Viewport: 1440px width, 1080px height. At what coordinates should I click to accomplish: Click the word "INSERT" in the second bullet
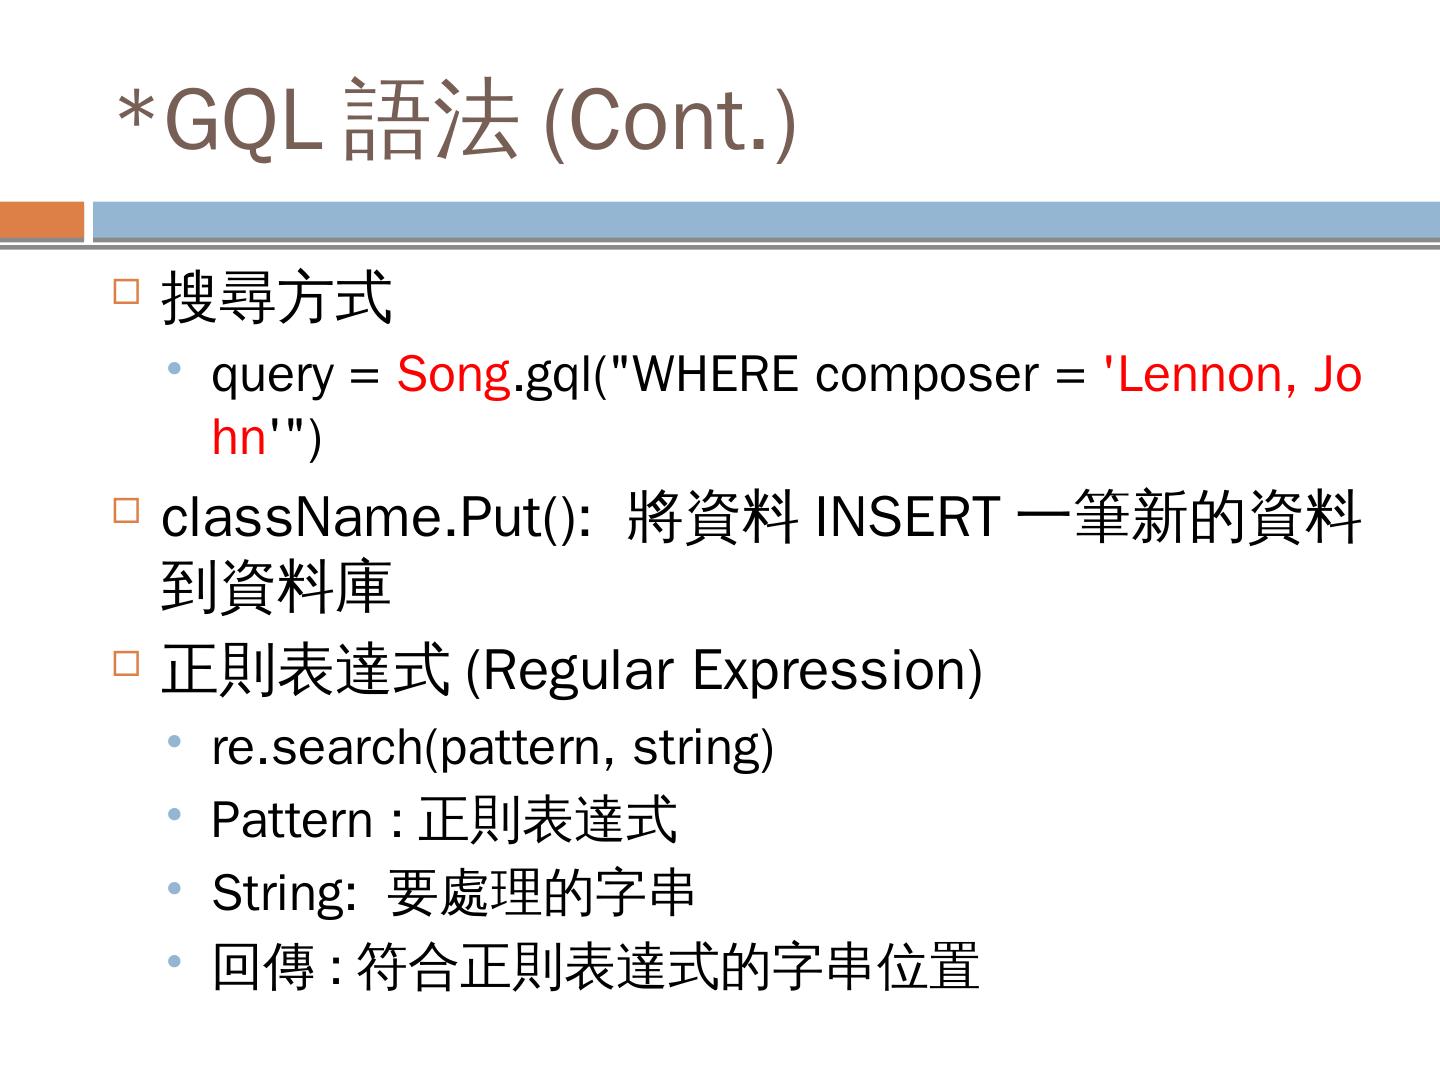coord(907,518)
